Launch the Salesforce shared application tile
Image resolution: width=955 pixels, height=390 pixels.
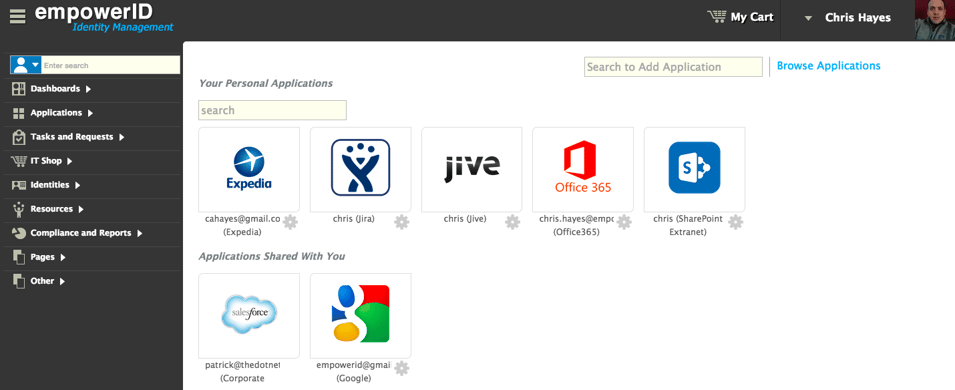(249, 316)
